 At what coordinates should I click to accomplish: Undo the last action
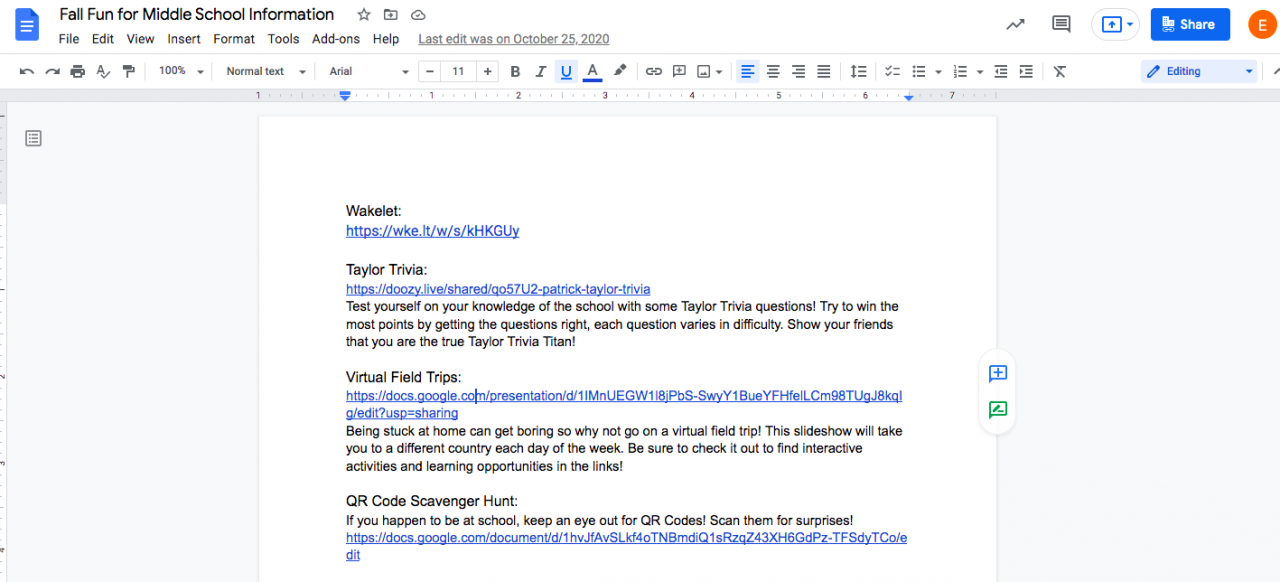pyautogui.click(x=27, y=71)
